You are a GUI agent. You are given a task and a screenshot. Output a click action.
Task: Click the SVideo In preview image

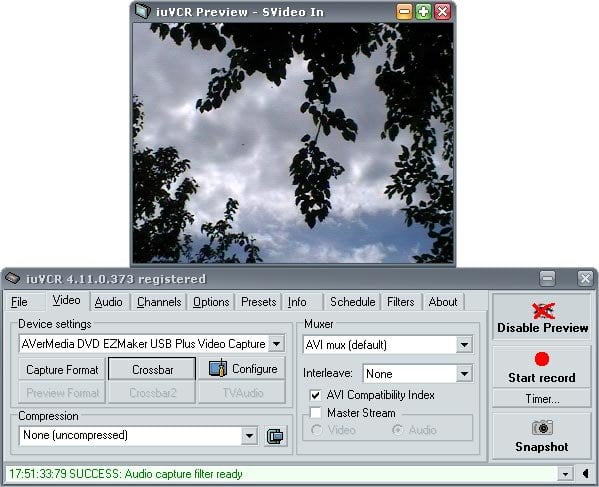point(293,143)
